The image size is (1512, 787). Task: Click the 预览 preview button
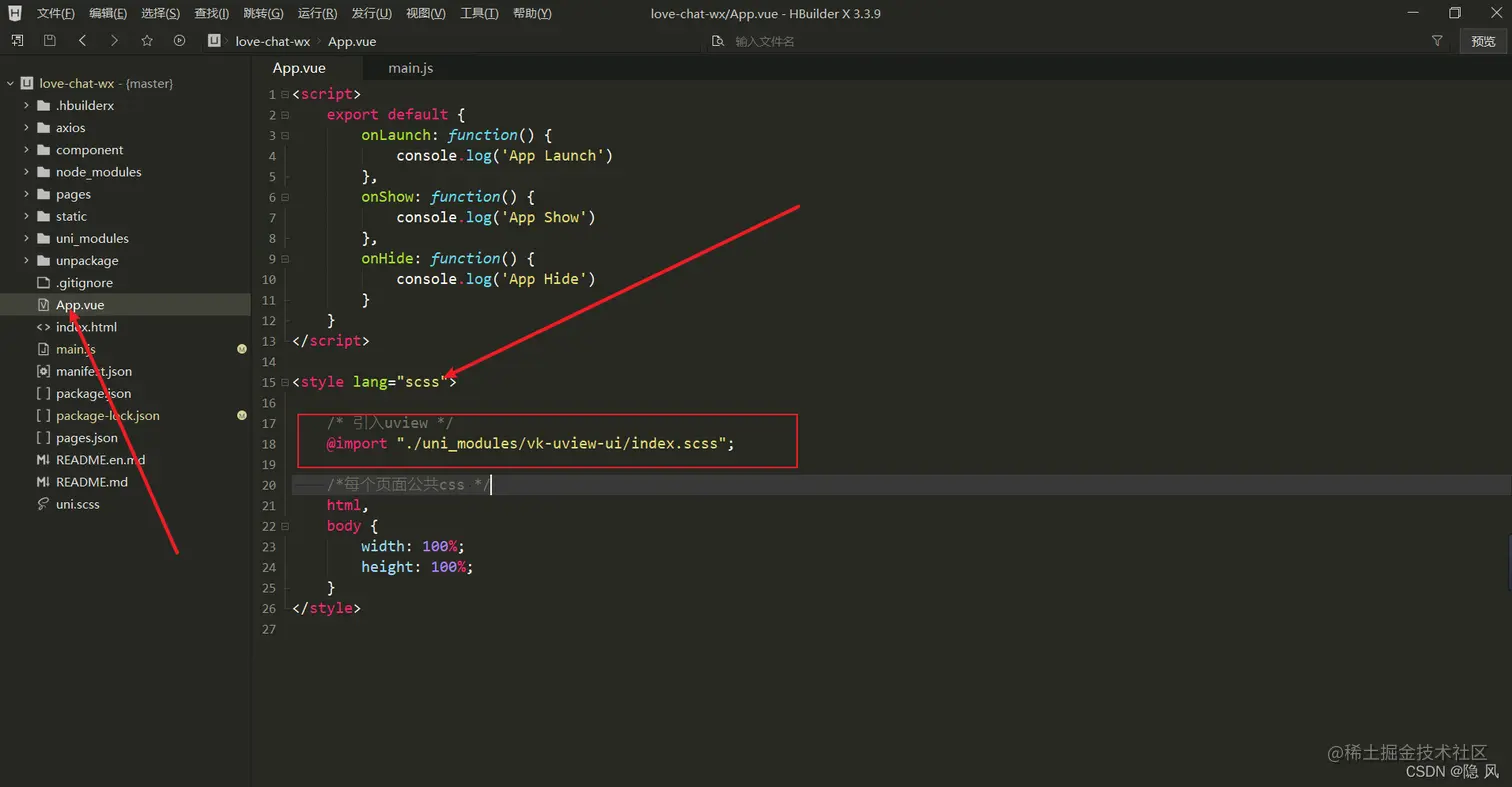pyautogui.click(x=1483, y=41)
